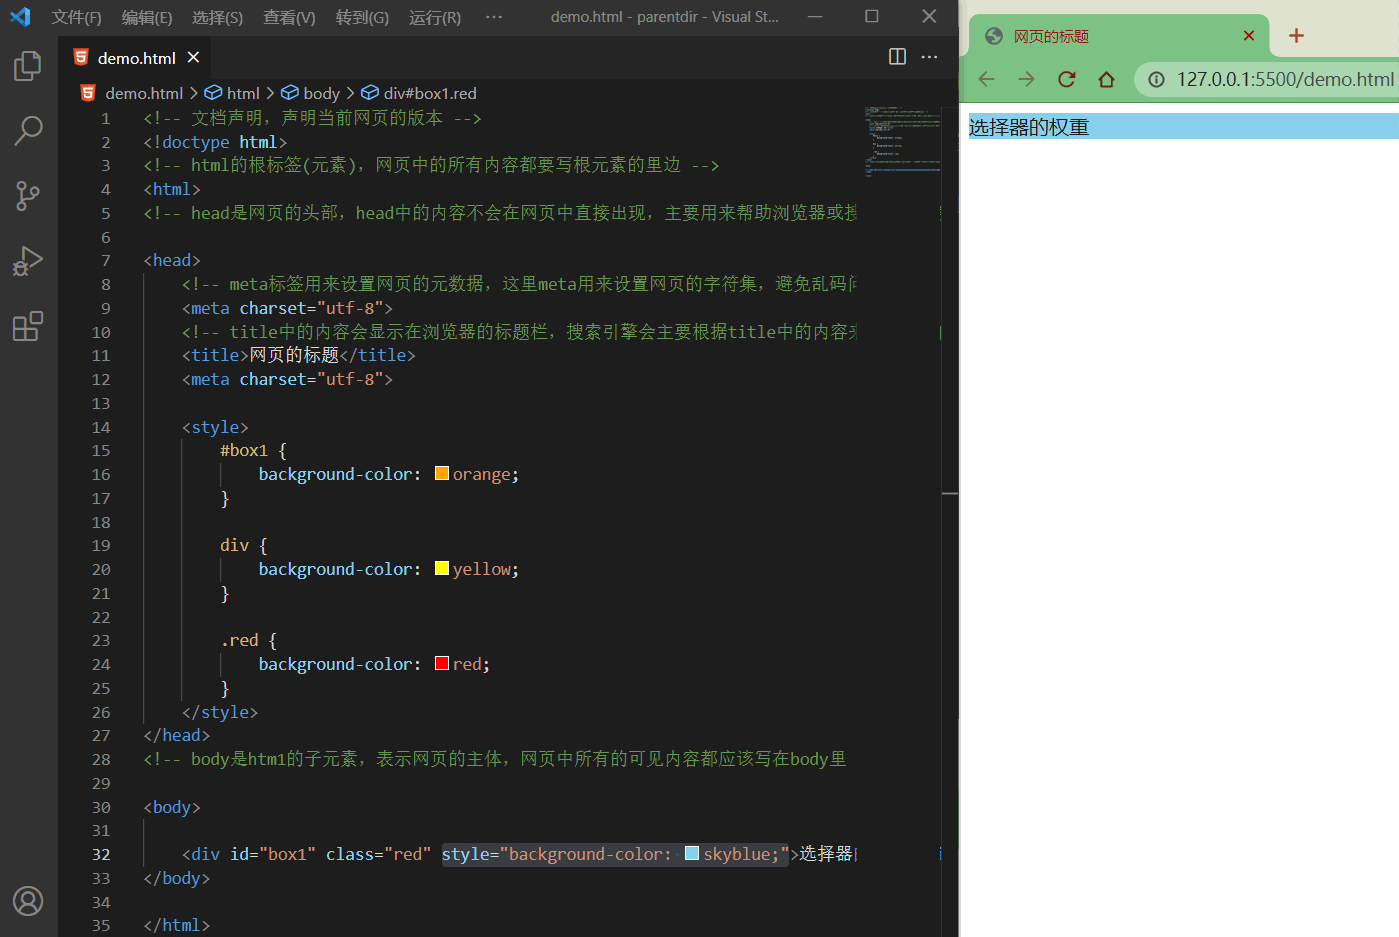Open the Extensions view
Viewport: 1399px width, 937px height.
(27, 326)
